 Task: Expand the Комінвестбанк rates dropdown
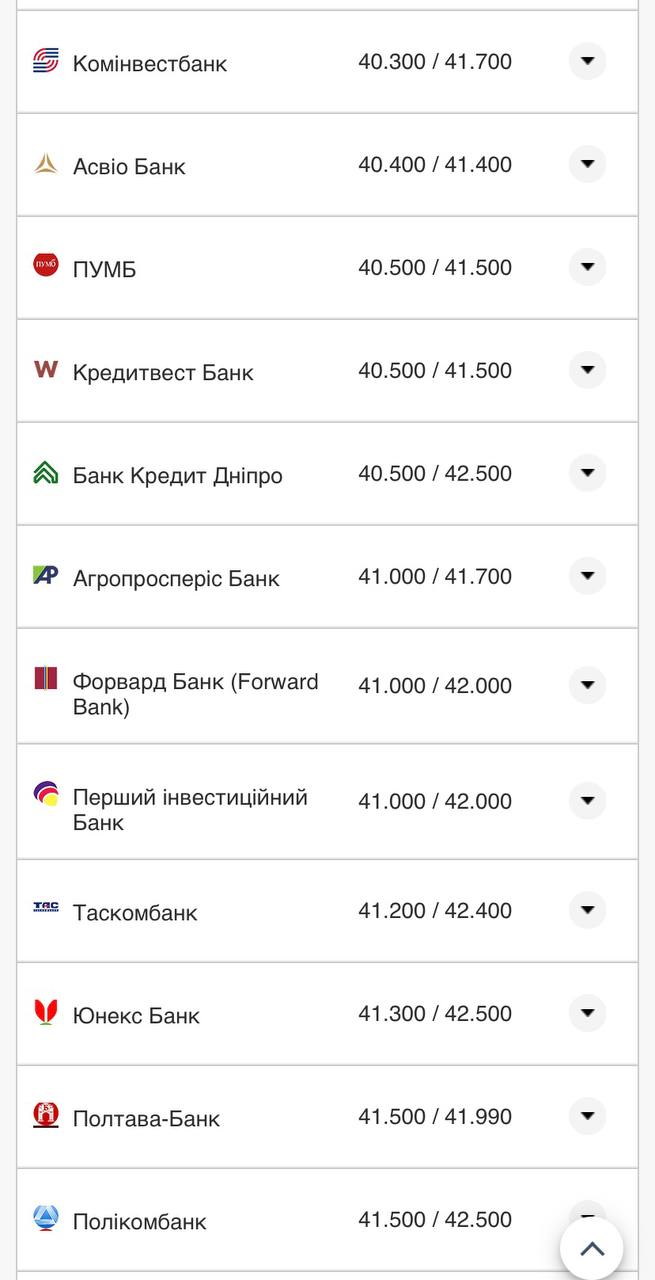coord(587,61)
